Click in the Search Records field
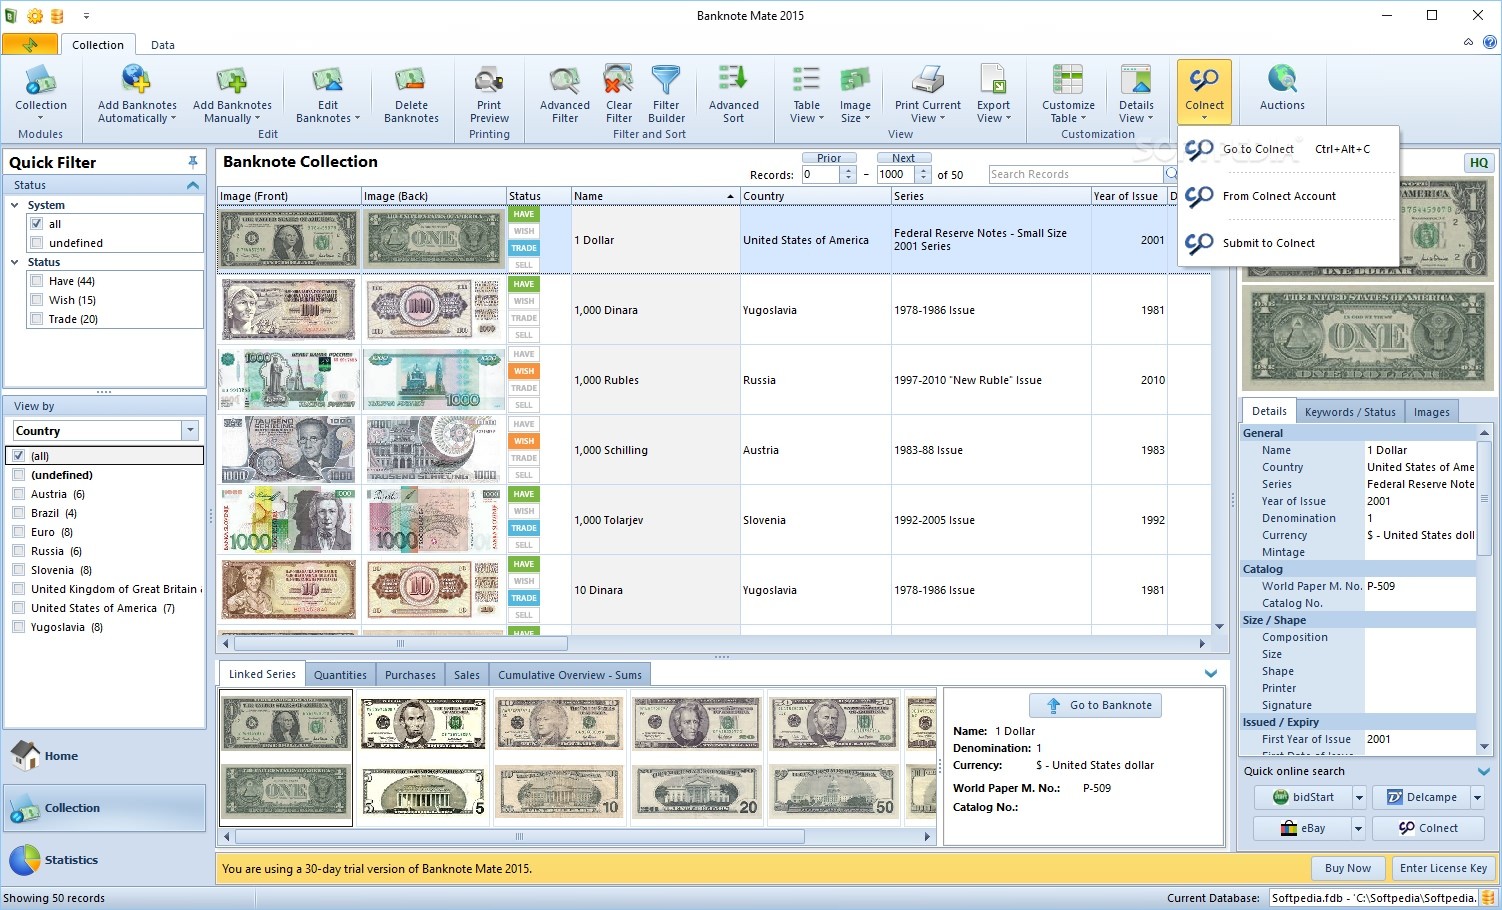The height and width of the screenshot is (910, 1502). 1075,174
